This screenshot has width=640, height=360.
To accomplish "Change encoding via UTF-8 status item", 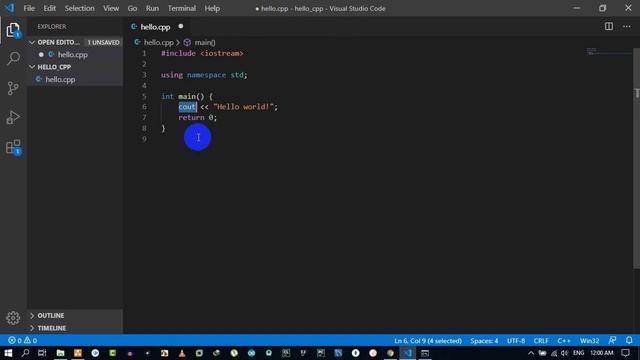I will [x=516, y=340].
